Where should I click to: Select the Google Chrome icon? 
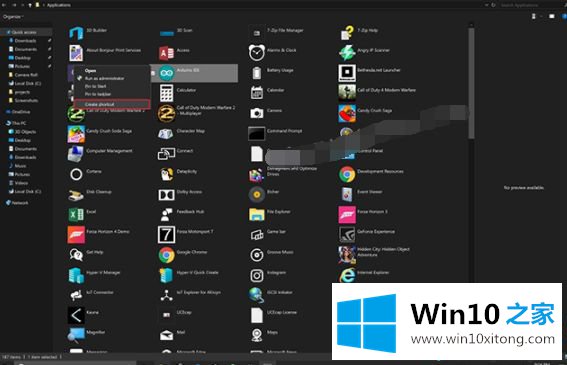(166, 255)
